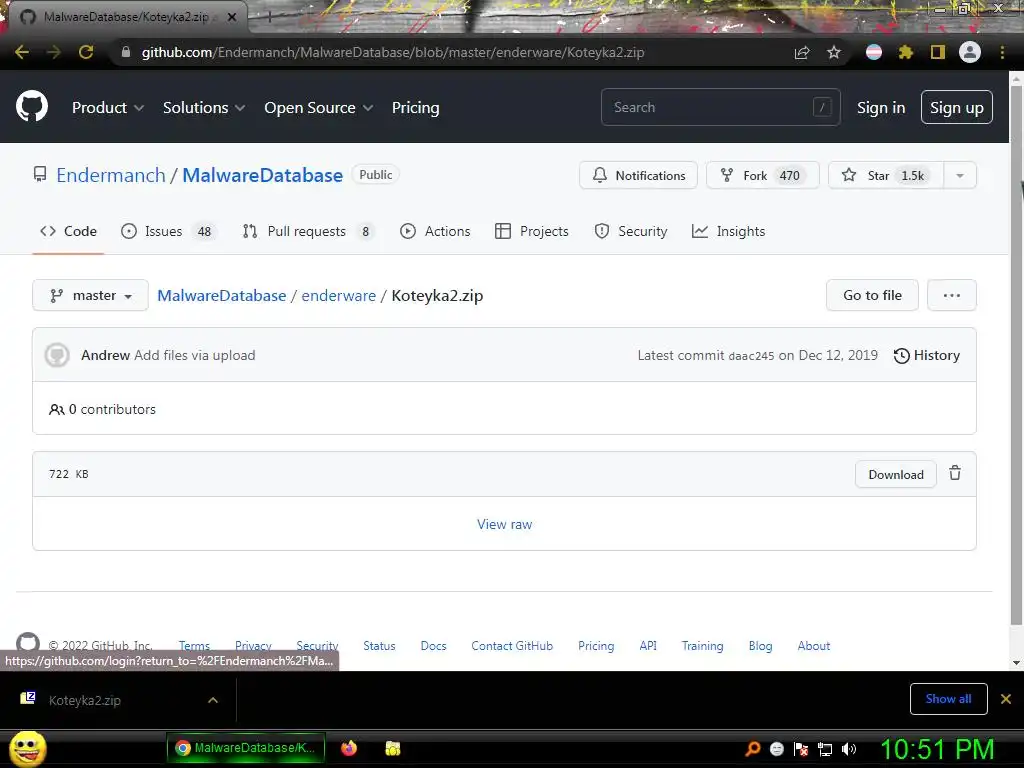Click the Chrome MalwareDatabase taskbar button
Viewport: 1024px width, 768px height.
(246, 748)
